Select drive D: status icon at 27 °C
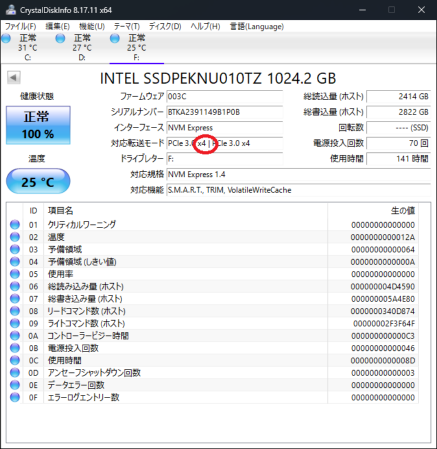Image resolution: width=437 pixels, height=449 pixels. (x=60, y=39)
